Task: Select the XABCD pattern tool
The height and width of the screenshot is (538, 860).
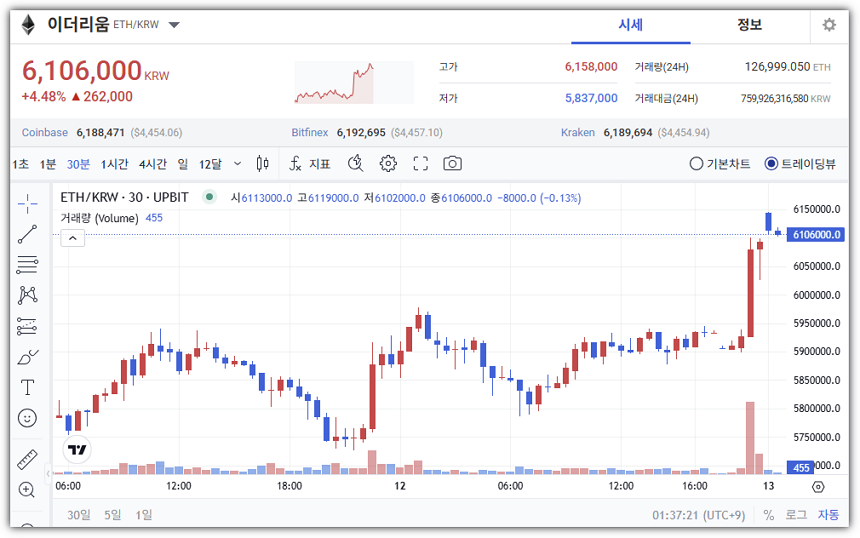Action: (27, 296)
